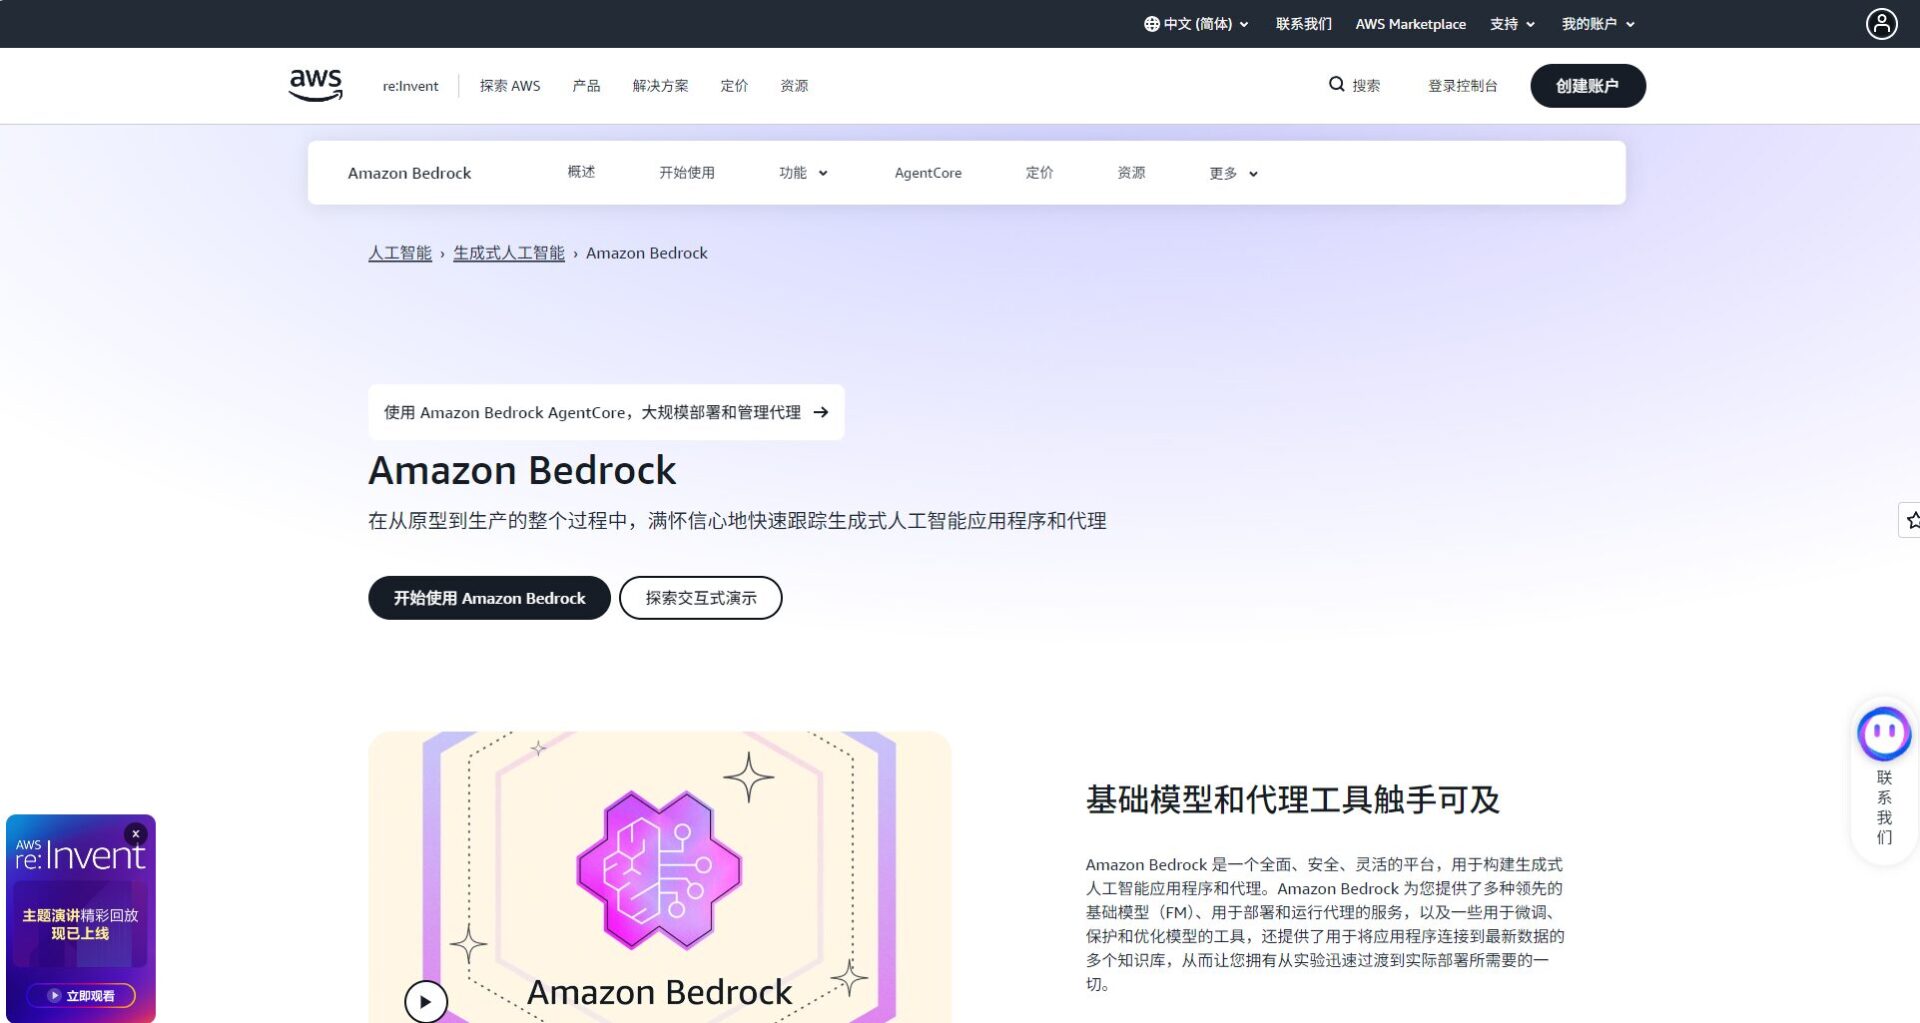Switch to the AgentCore tab
The height and width of the screenshot is (1023, 1920).
(x=927, y=172)
